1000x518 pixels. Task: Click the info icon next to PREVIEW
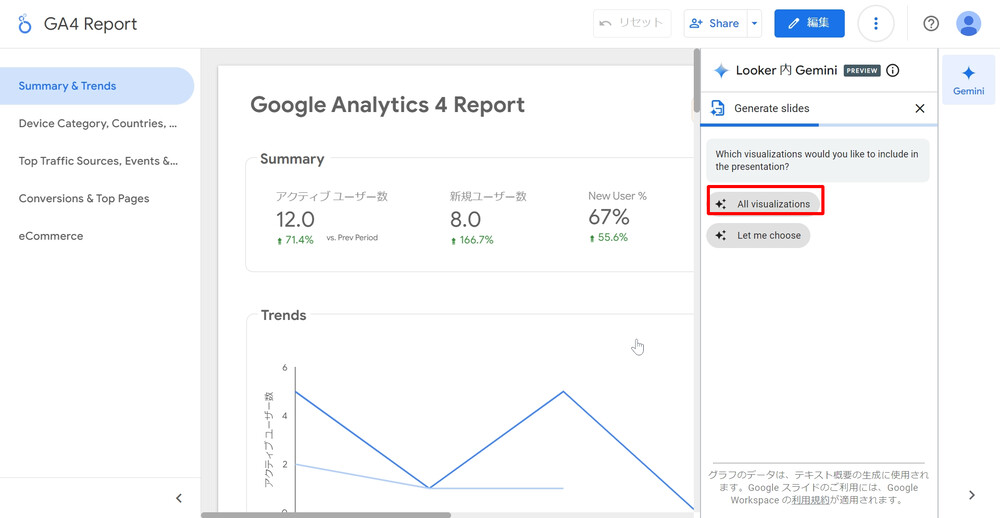[893, 71]
